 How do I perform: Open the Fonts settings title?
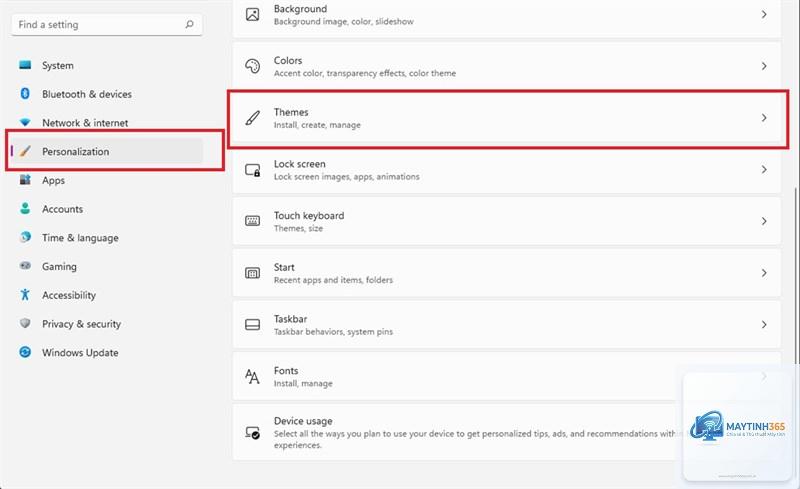click(x=286, y=371)
